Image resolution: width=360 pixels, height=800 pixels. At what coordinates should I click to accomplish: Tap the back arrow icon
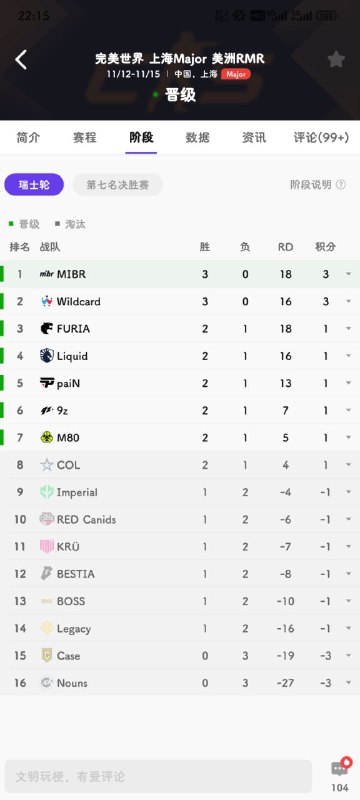20,60
